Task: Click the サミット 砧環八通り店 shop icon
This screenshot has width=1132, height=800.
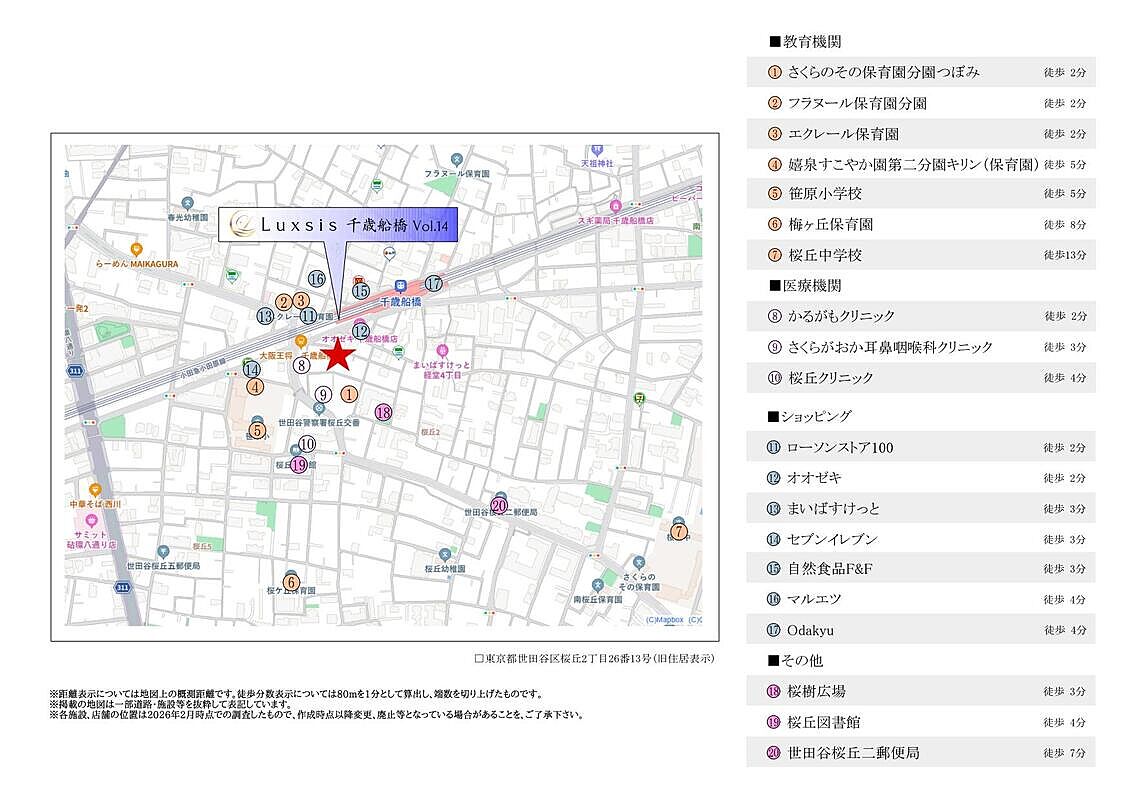Action: [93, 520]
